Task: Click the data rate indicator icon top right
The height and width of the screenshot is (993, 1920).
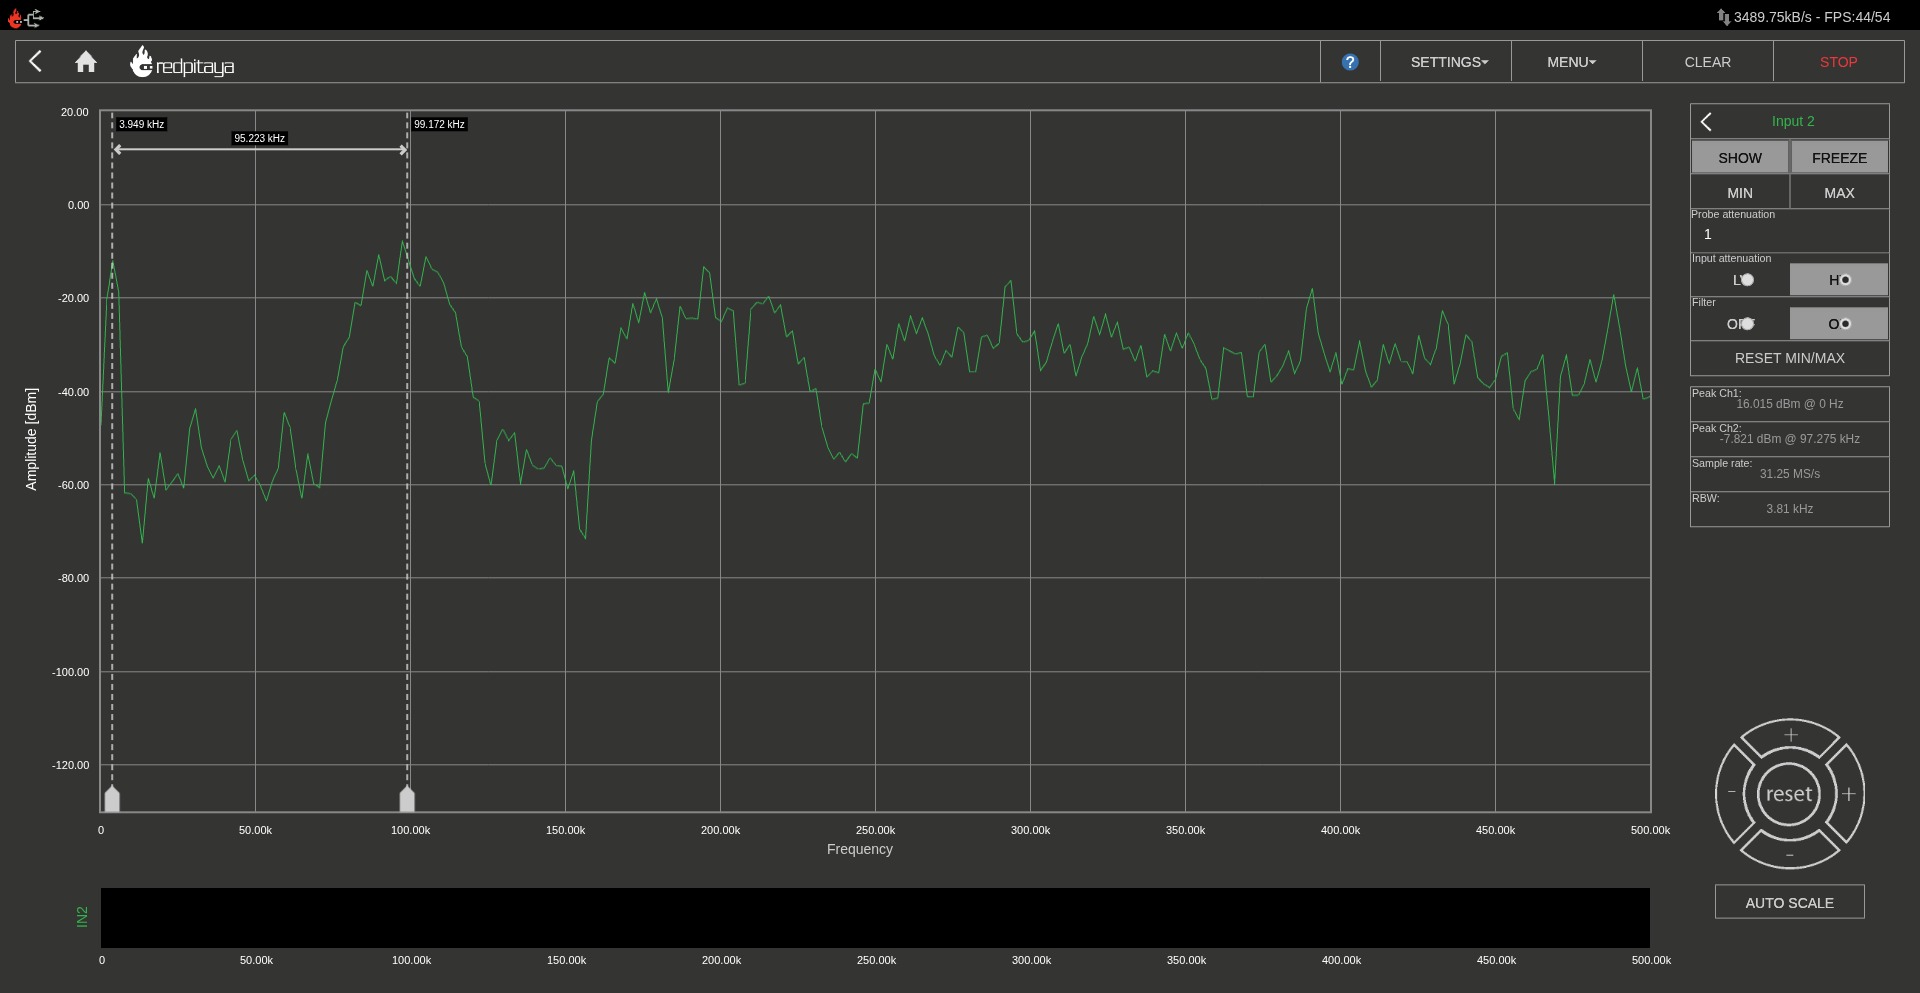Action: (1722, 17)
